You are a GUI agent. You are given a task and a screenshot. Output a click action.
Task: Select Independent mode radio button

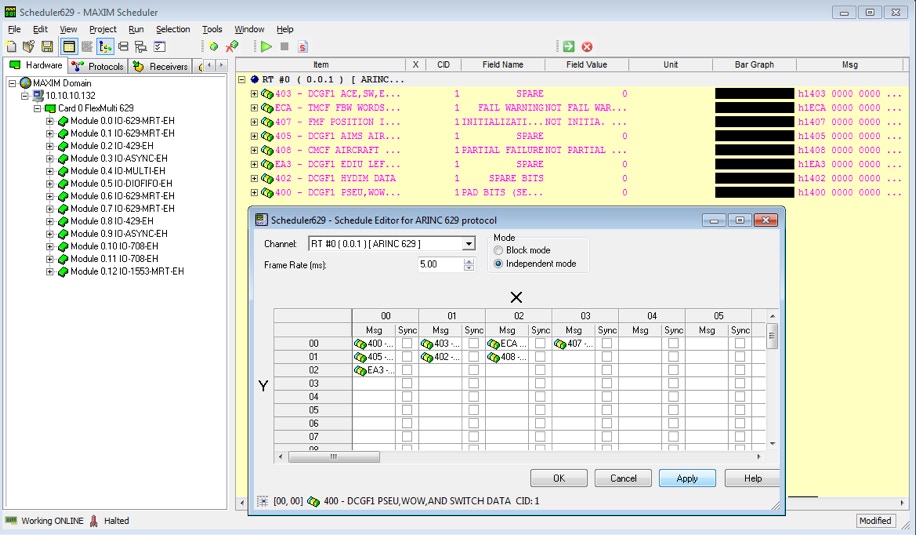[498, 263]
